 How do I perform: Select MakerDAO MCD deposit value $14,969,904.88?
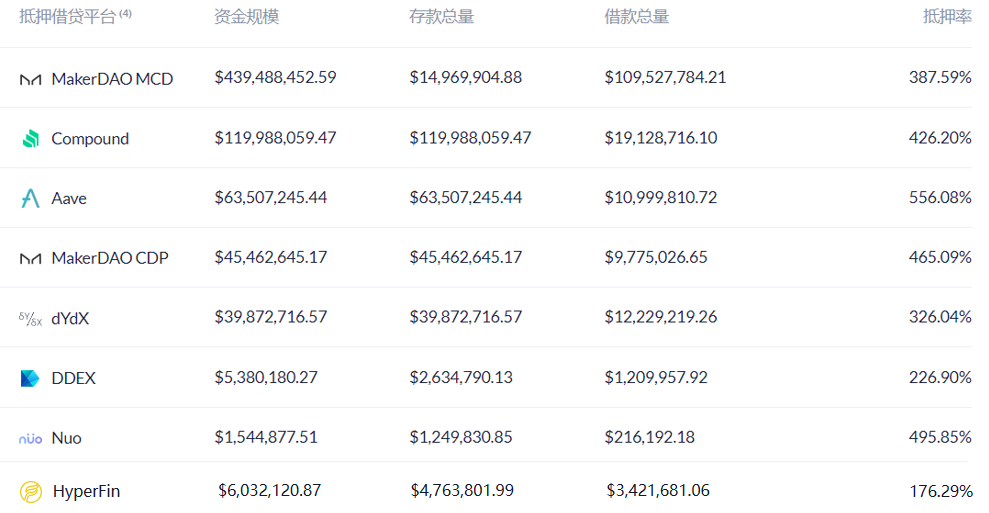click(x=465, y=77)
